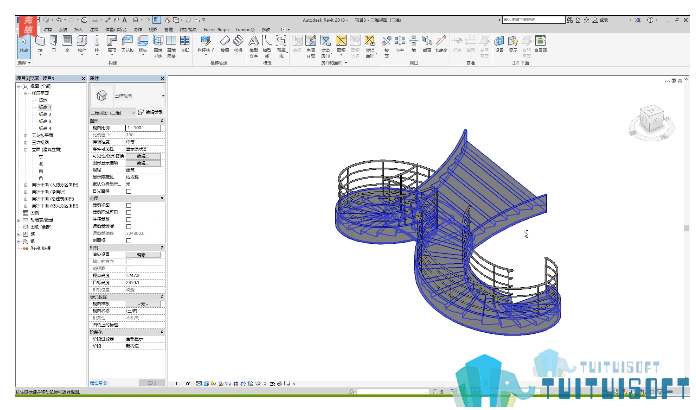
Task: Click the Set work plane tool
Action: 499,44
